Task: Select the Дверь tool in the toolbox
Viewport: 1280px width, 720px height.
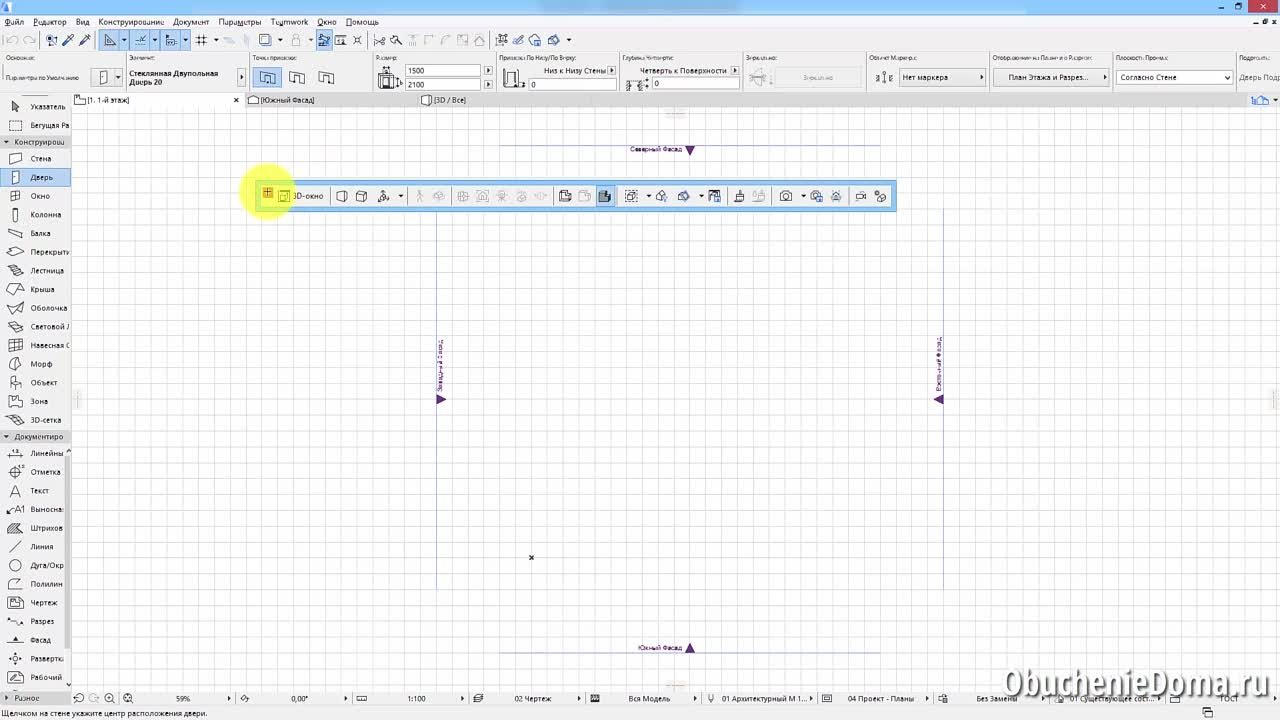Action: [x=40, y=176]
